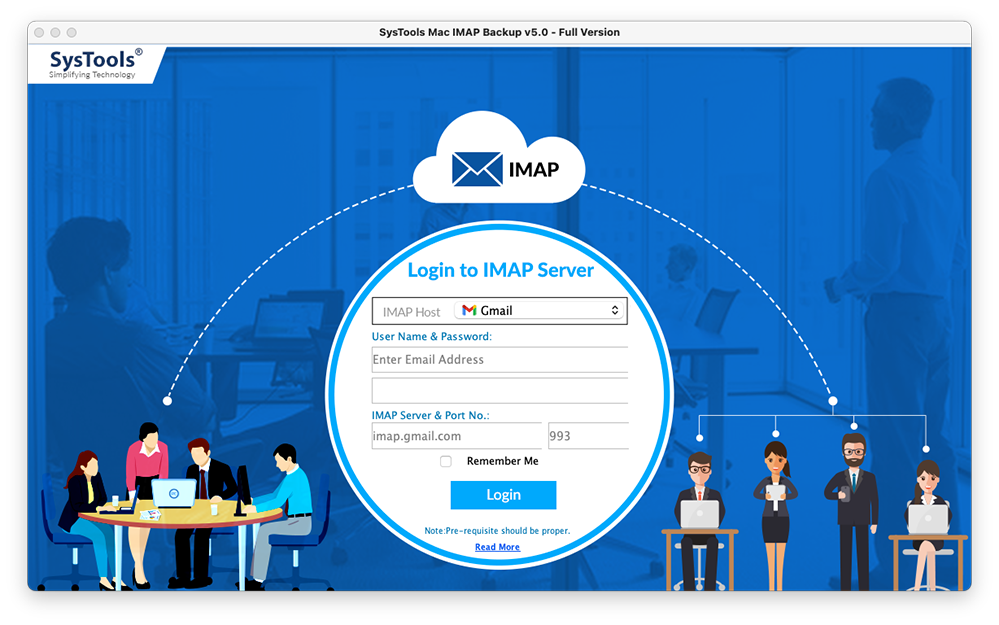Open the Read More link
Screen dimensions: 999x625
point(498,547)
